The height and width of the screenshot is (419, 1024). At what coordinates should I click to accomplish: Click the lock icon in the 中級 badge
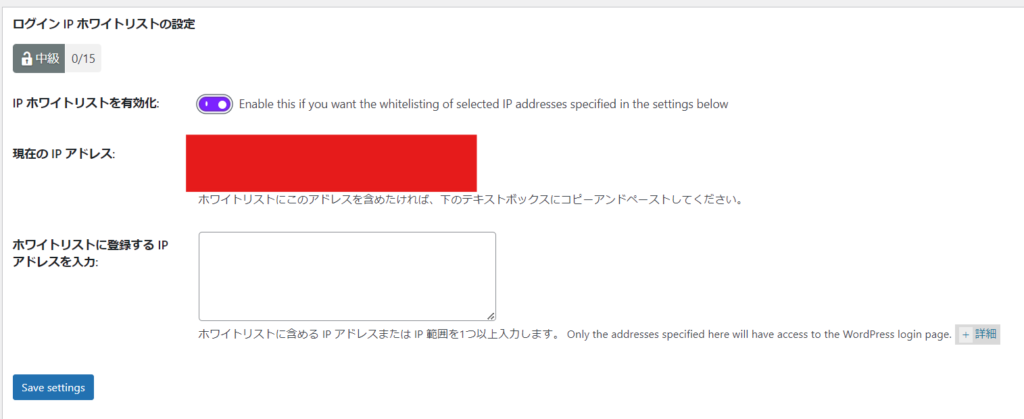[26, 58]
